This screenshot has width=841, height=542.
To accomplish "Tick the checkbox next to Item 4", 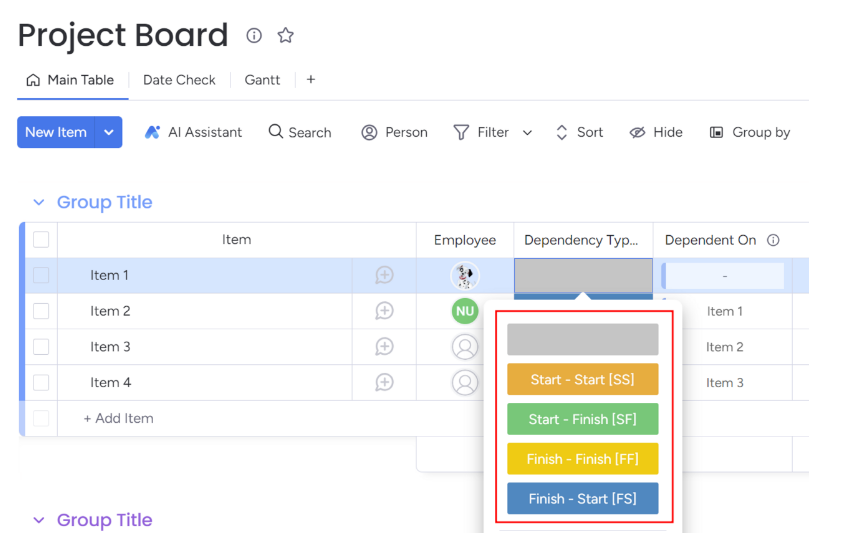I will pyautogui.click(x=41, y=383).
